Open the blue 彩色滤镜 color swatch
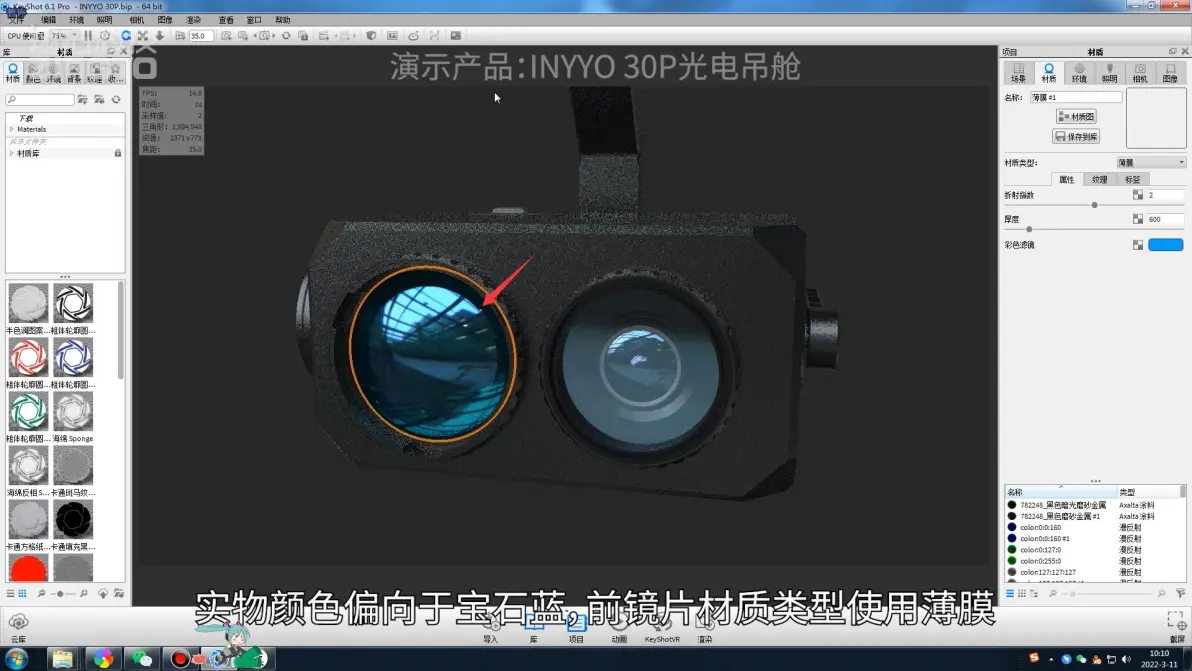Image resolution: width=1192 pixels, height=671 pixels. 1165,245
